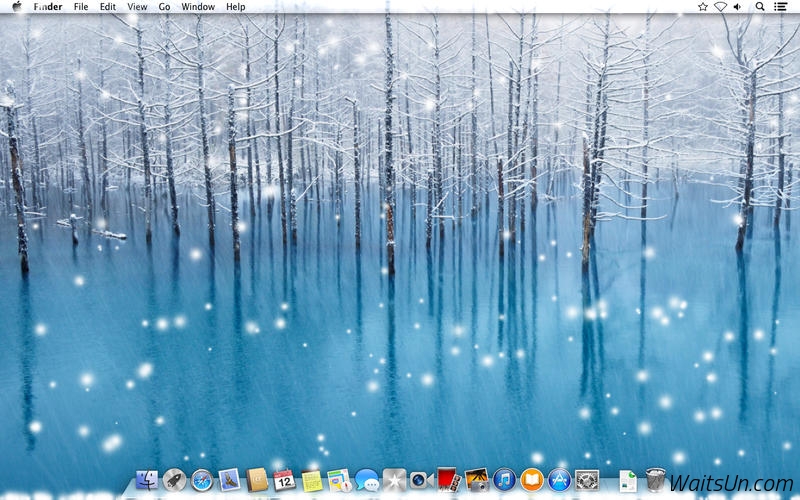Open Maps from the Dock

(339, 480)
